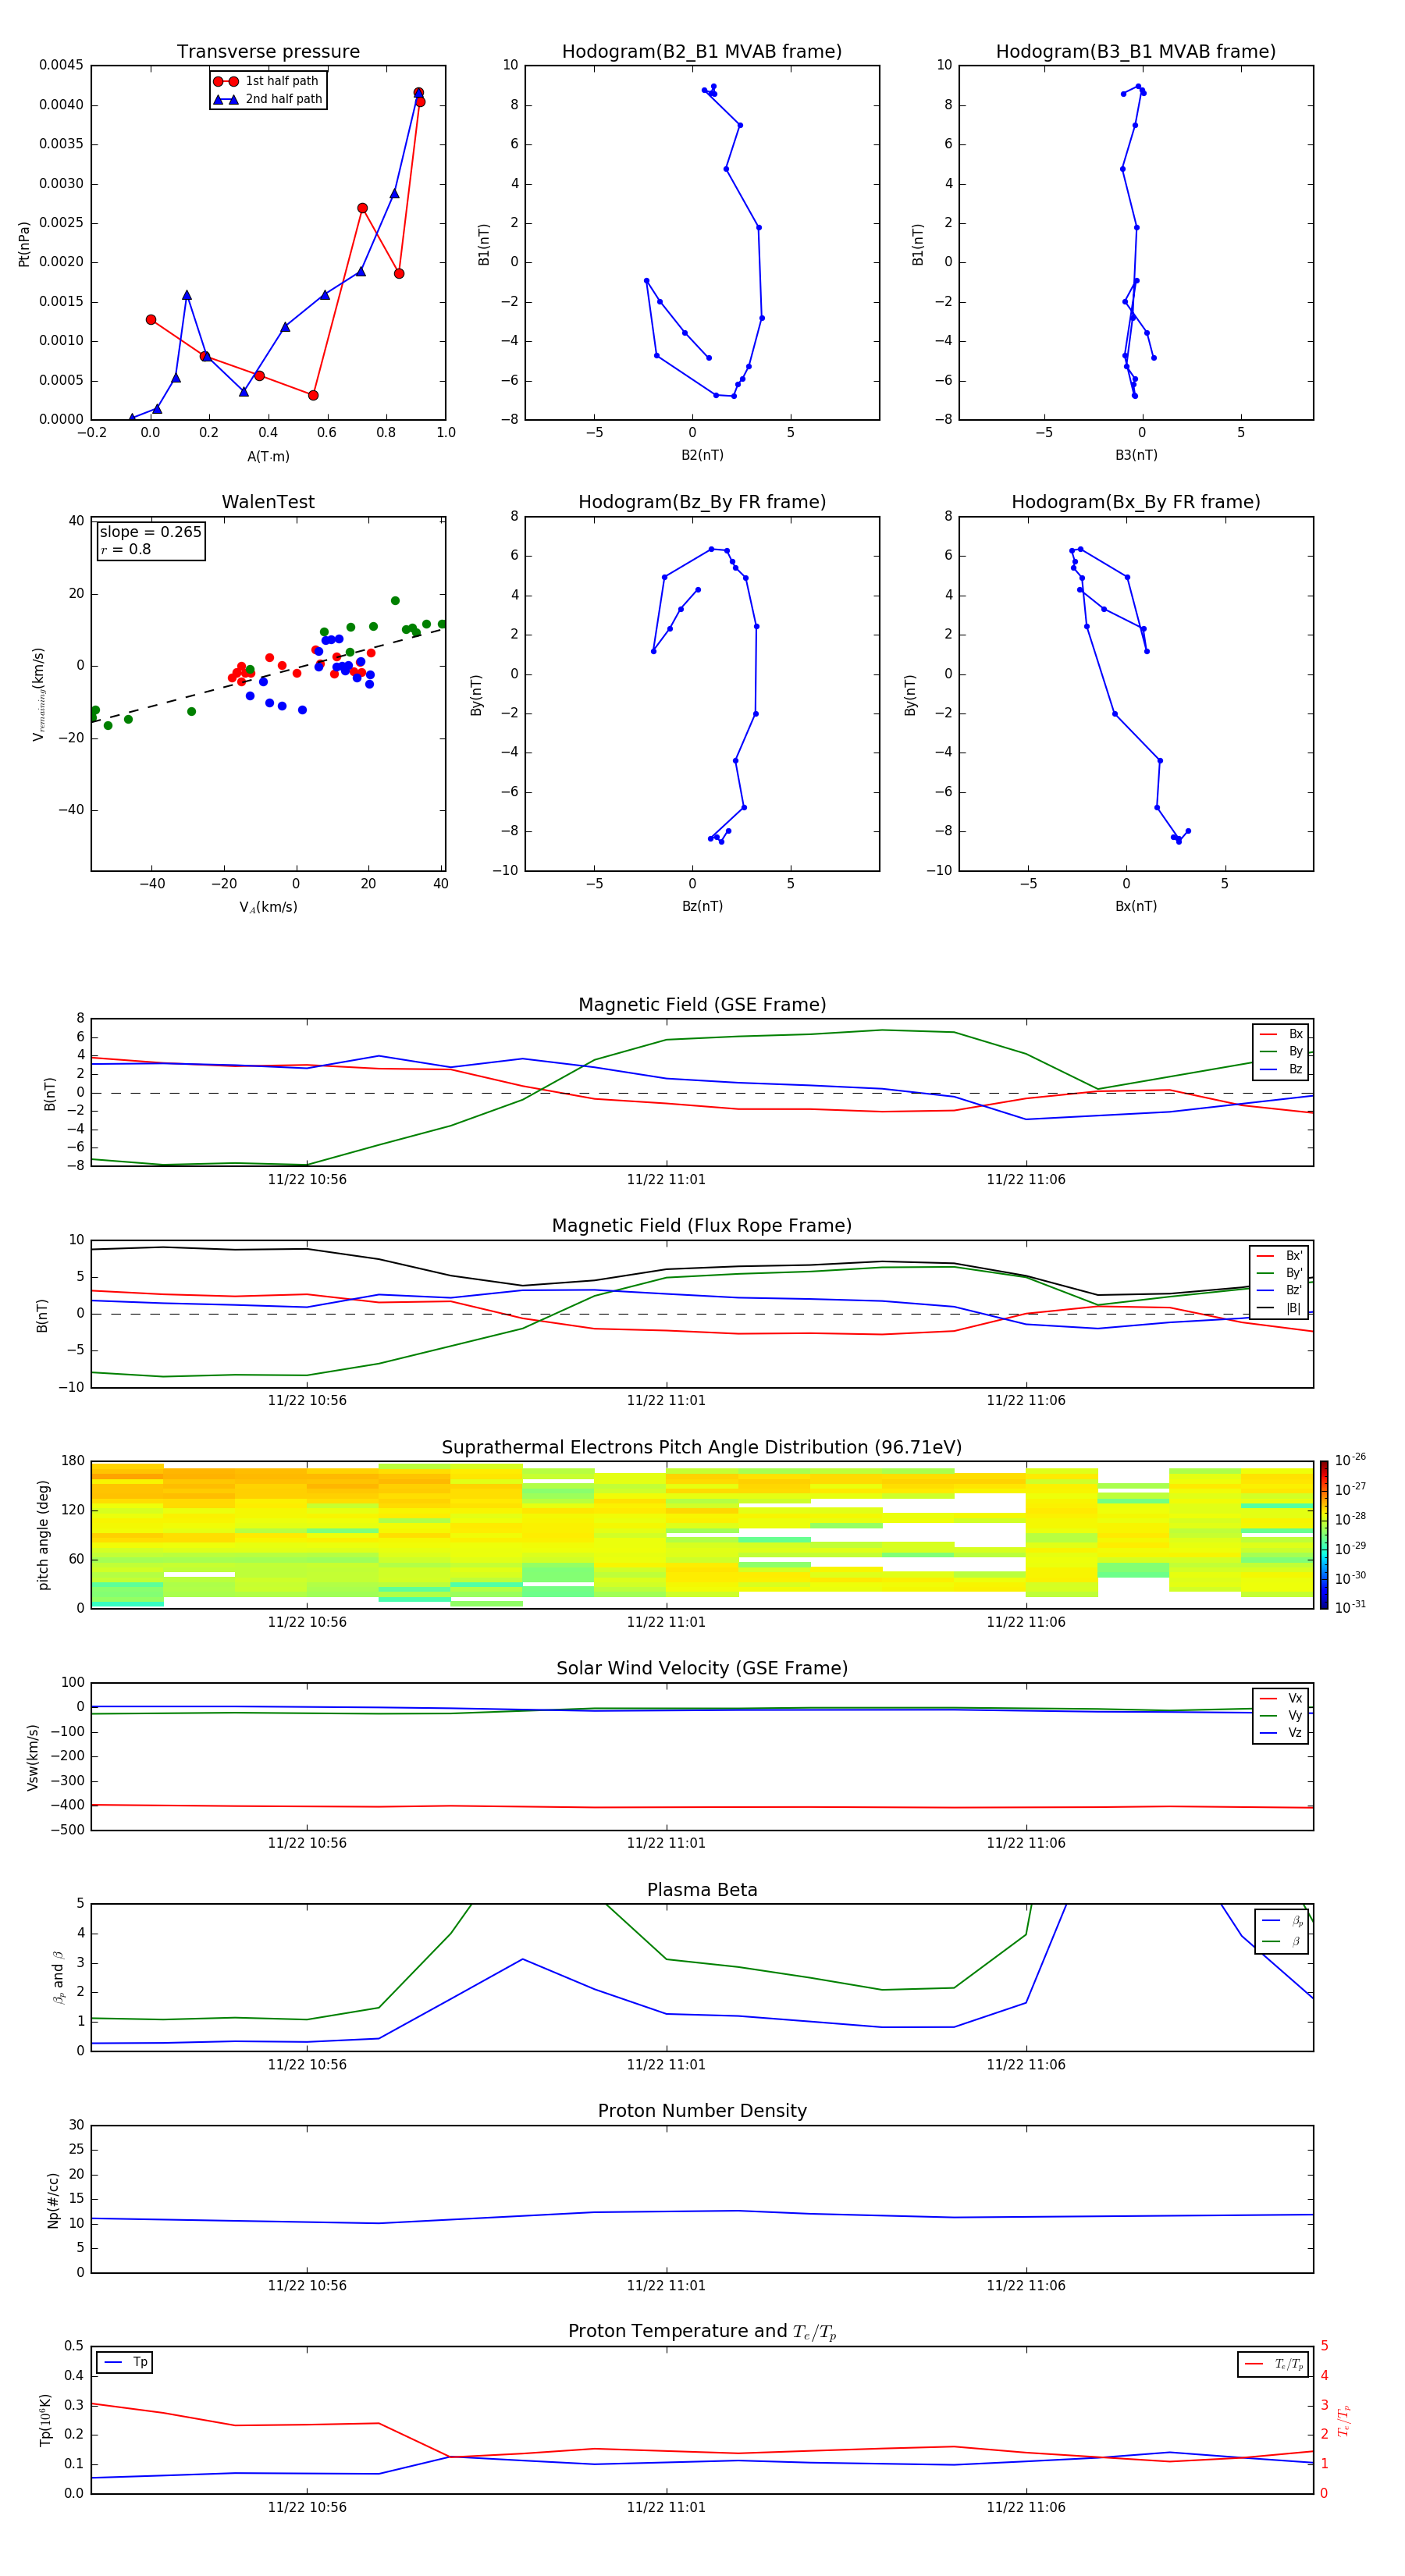Click the 'WalenTest' plot title
Viewport: 1405px width, 2576px height.
(268, 502)
